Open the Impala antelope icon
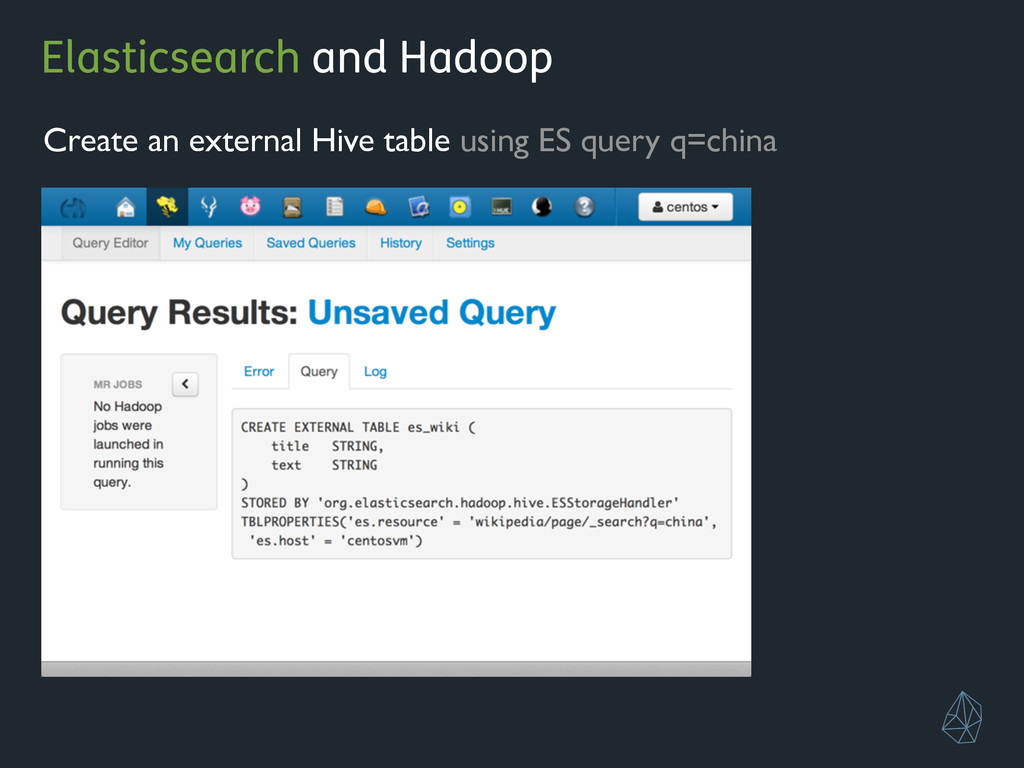 tap(209, 207)
